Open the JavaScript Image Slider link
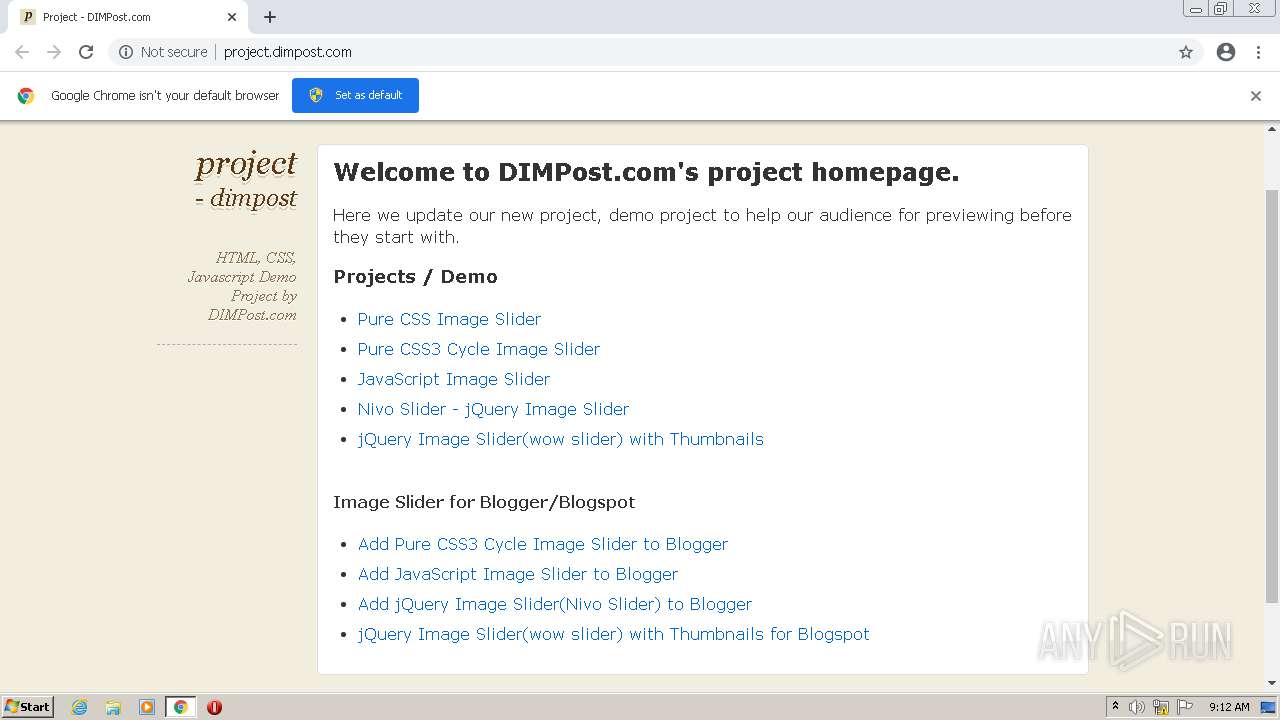This screenshot has height=720, width=1280. tap(454, 379)
